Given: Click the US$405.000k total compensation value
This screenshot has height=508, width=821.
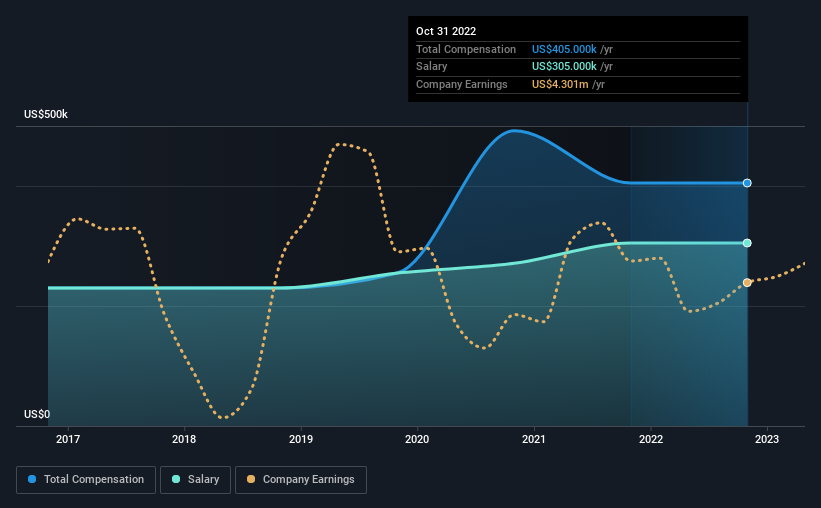Looking at the screenshot, I should pyautogui.click(x=564, y=49).
